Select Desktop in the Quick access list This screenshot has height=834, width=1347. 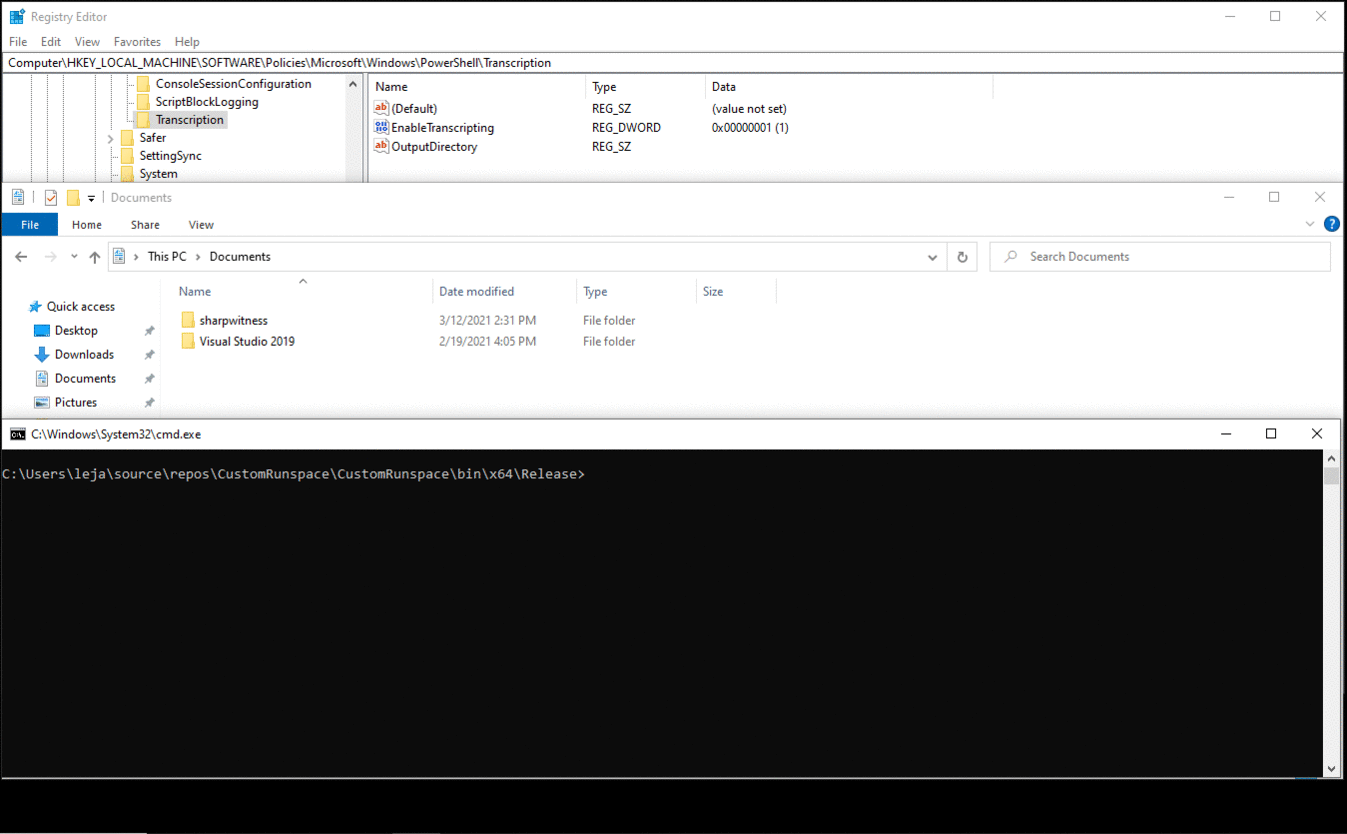click(x=76, y=331)
